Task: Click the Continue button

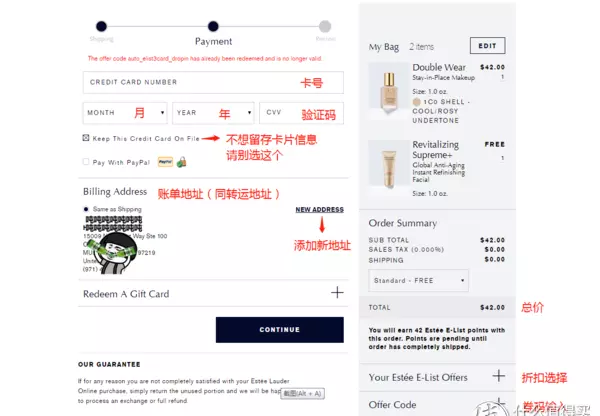Action: [280, 330]
